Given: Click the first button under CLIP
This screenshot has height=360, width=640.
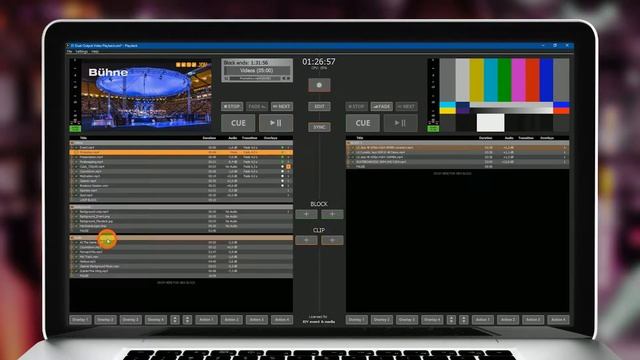Looking at the screenshot, I should click(x=306, y=240).
